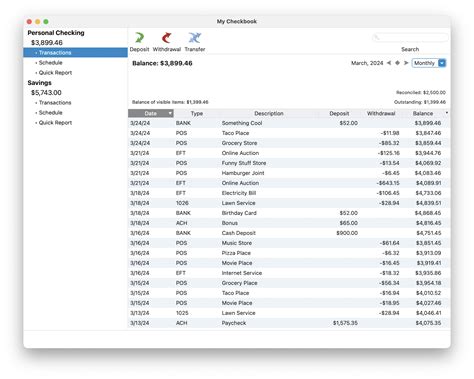The height and width of the screenshot is (379, 474).
Task: Click the yellow minimize window button
Action: (37, 21)
